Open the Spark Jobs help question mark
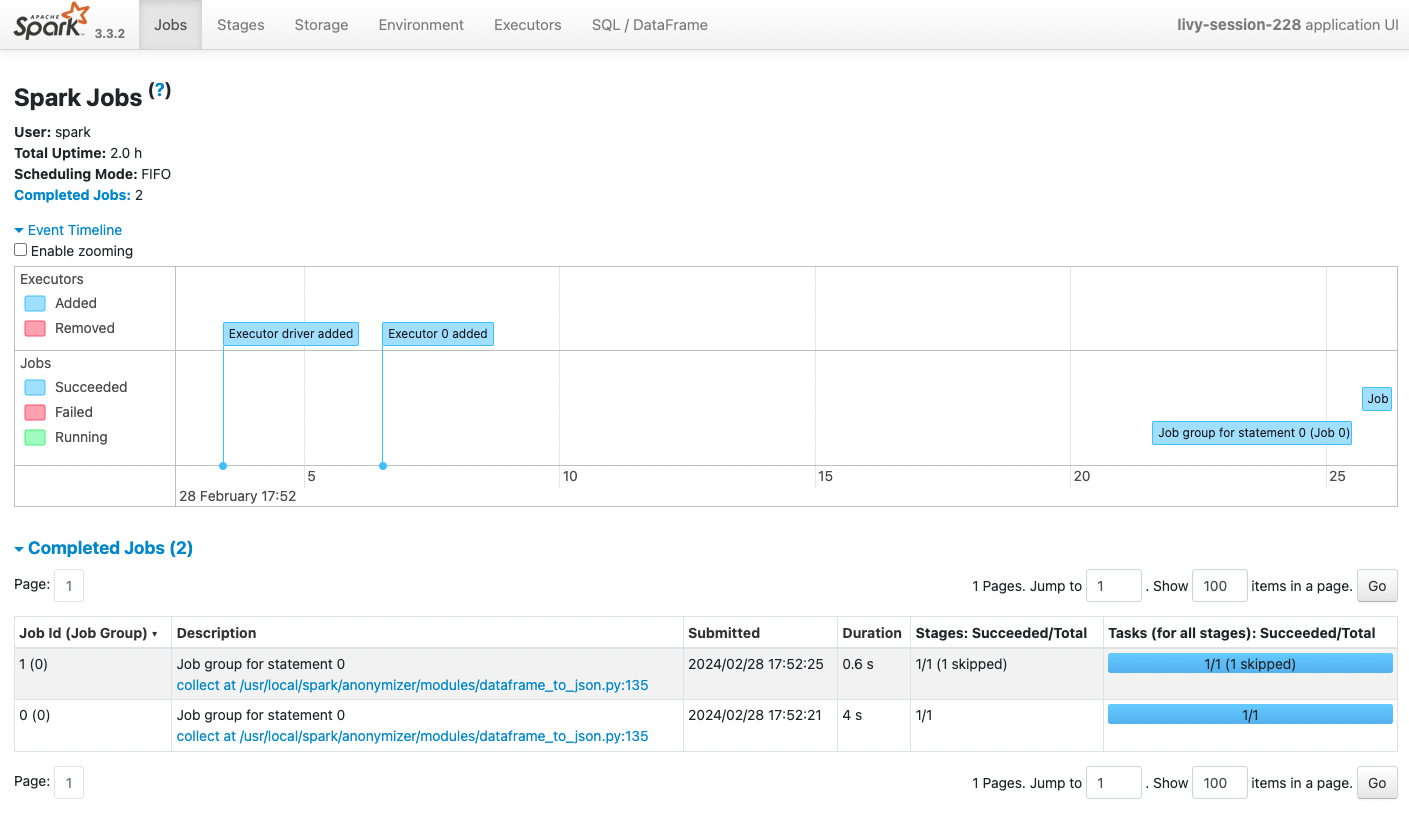The height and width of the screenshot is (815, 1409). click(160, 91)
